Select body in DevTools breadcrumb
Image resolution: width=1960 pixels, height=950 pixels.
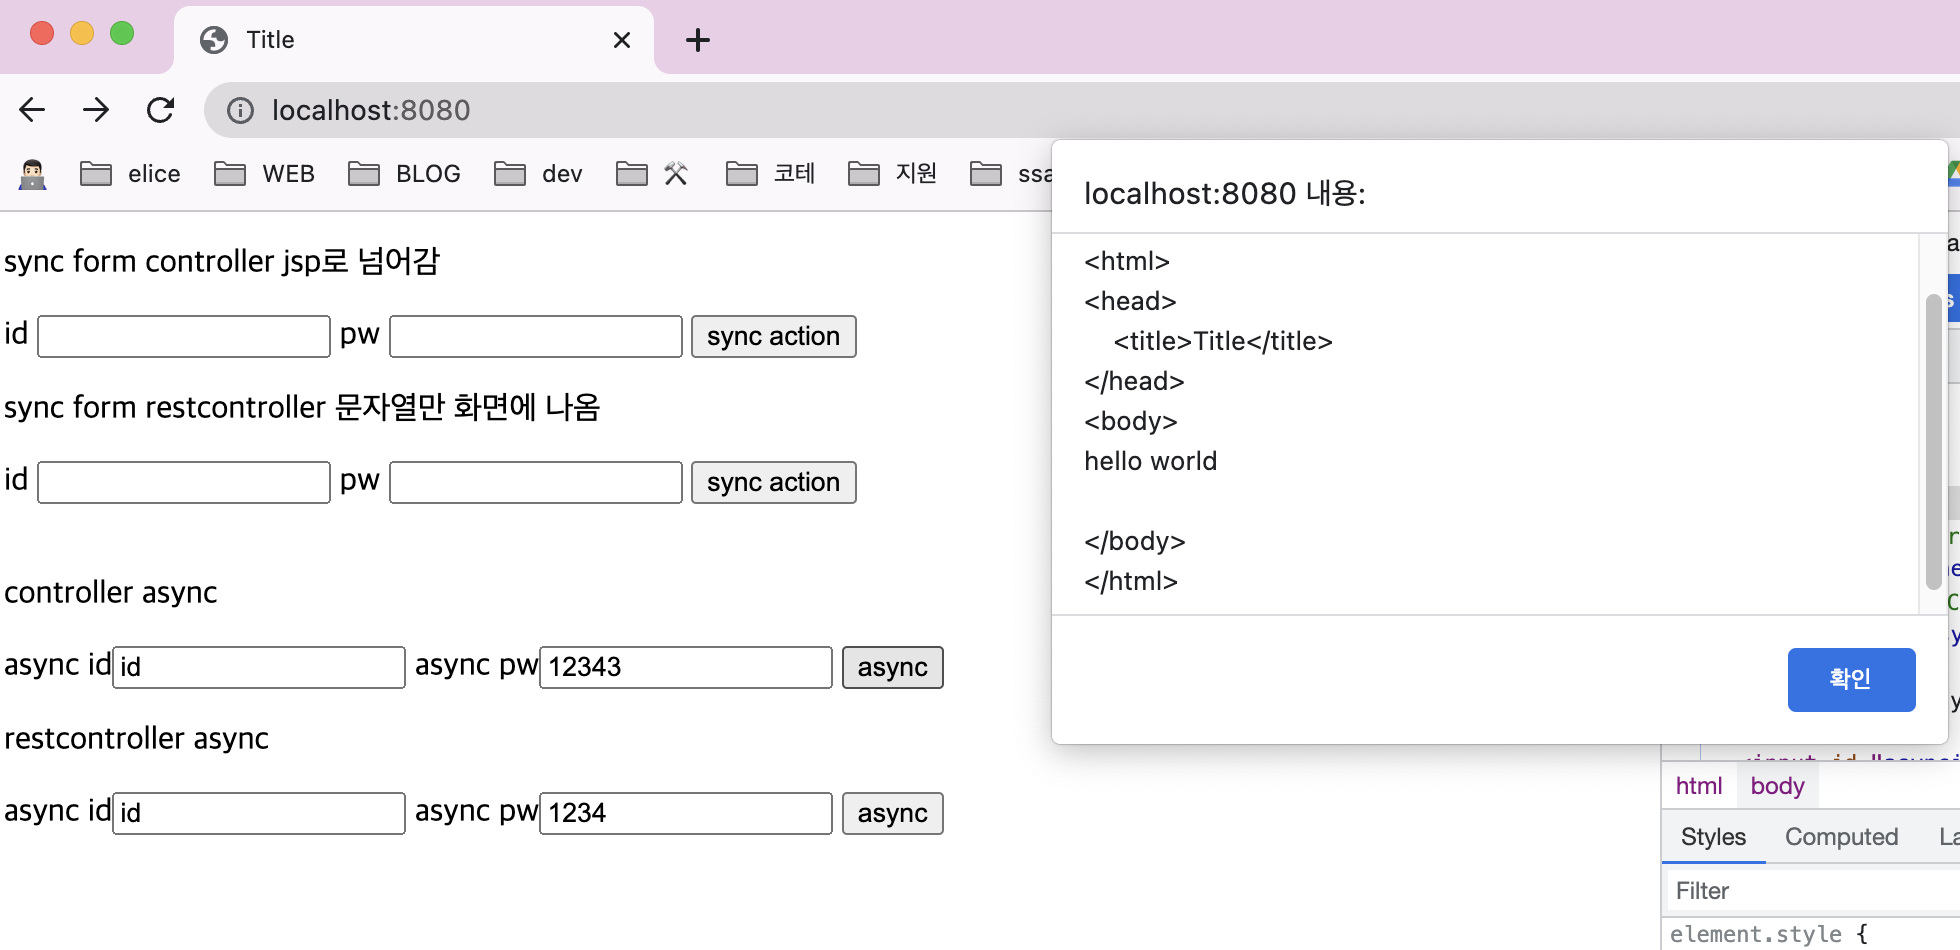pos(1777,786)
